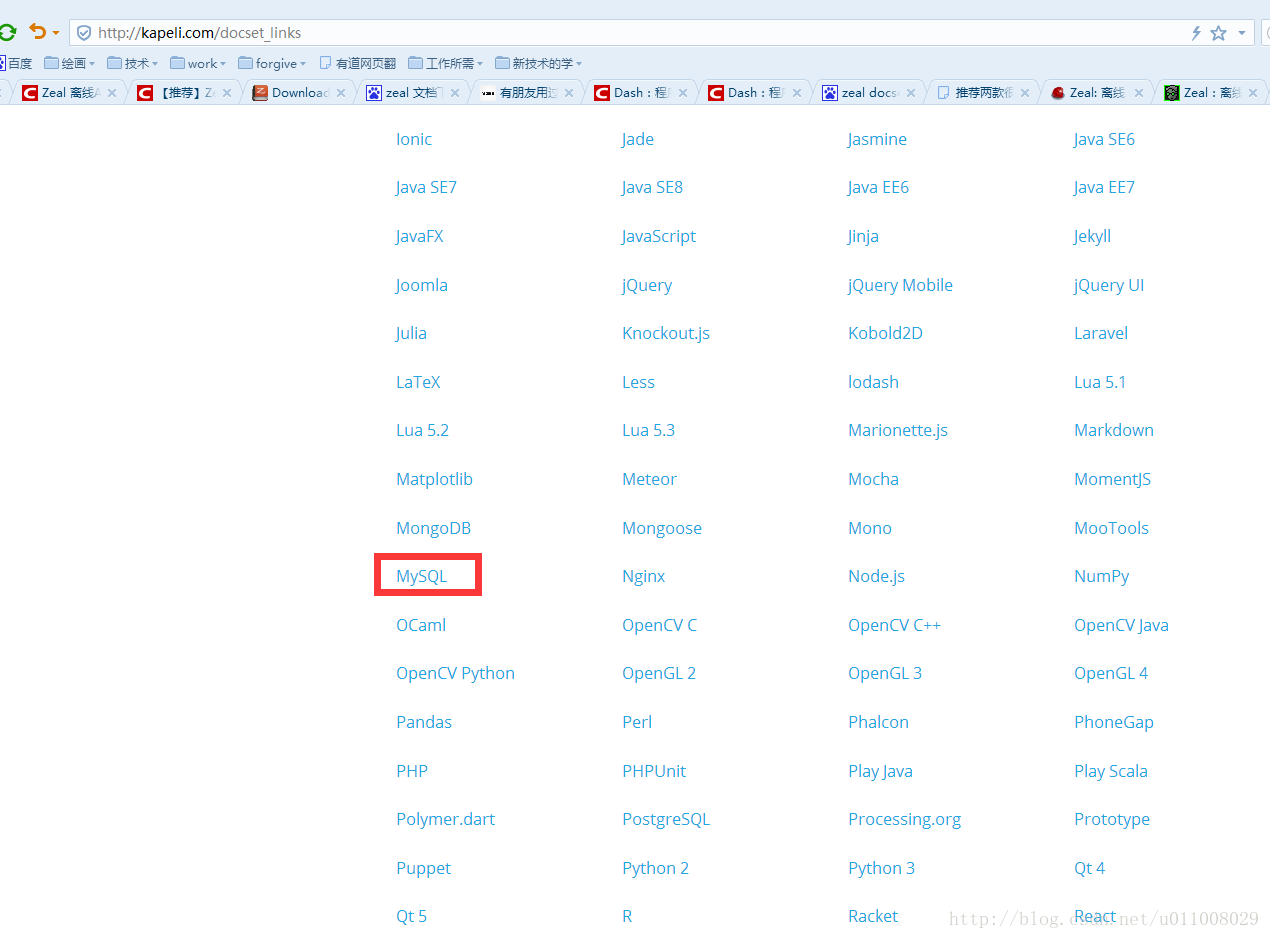This screenshot has height=939, width=1270.
Task: Open the Python 3 docset link
Action: click(881, 868)
